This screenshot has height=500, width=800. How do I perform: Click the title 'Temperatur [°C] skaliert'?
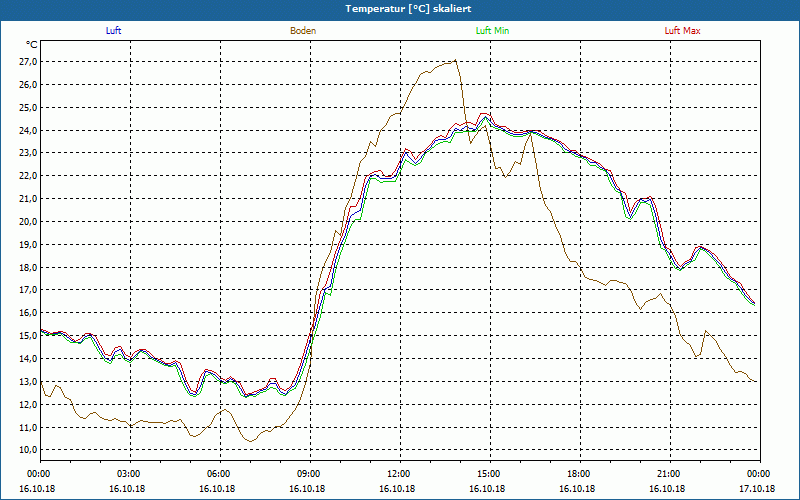pyautogui.click(x=408, y=9)
